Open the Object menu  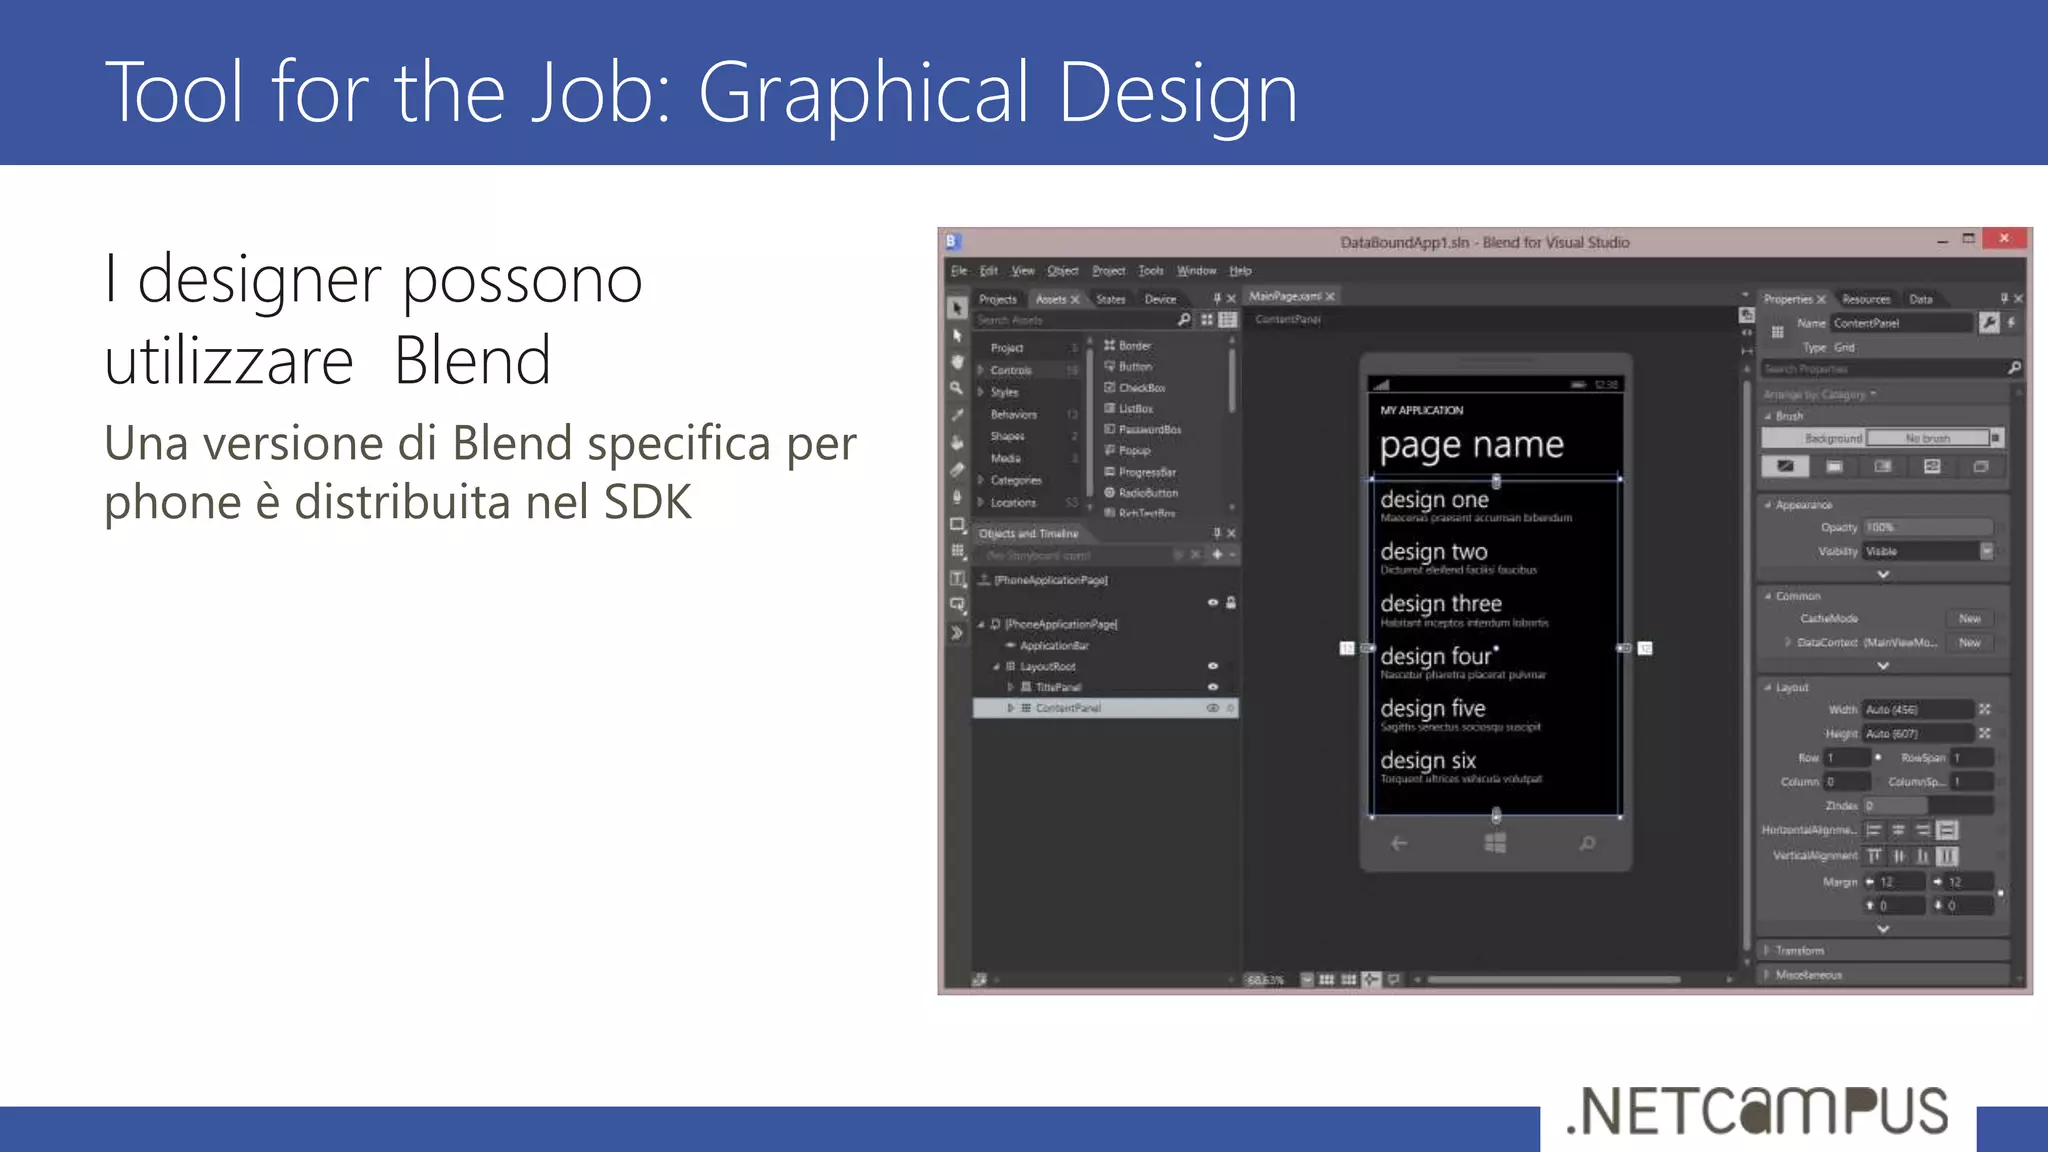click(x=1063, y=271)
